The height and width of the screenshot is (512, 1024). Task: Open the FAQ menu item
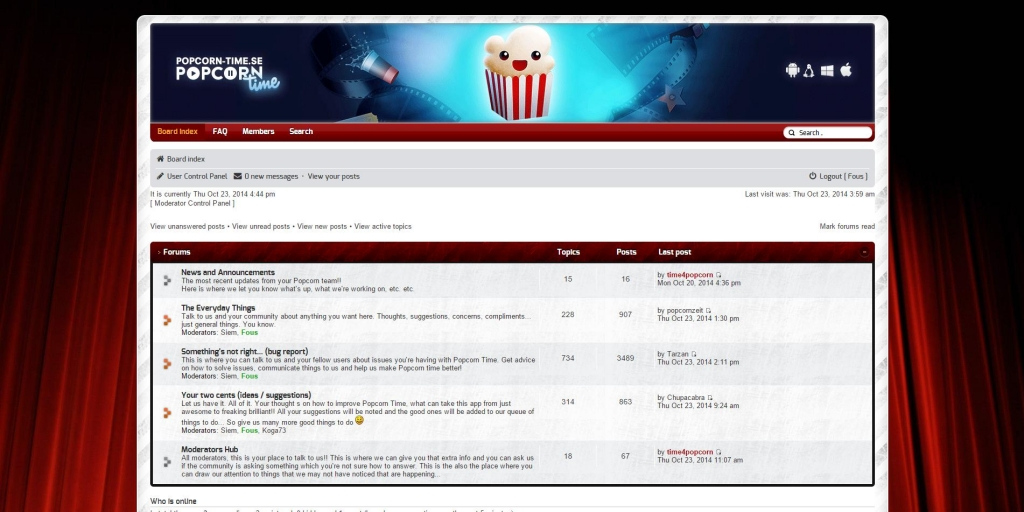coord(220,131)
